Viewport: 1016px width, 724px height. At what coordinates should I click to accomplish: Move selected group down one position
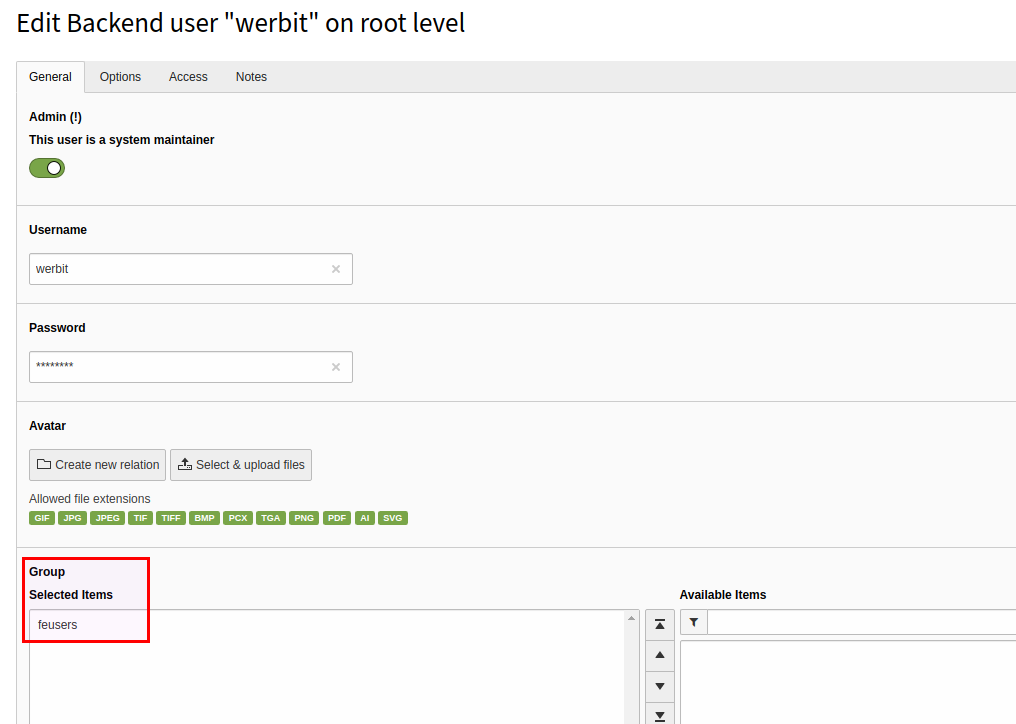[x=660, y=687]
